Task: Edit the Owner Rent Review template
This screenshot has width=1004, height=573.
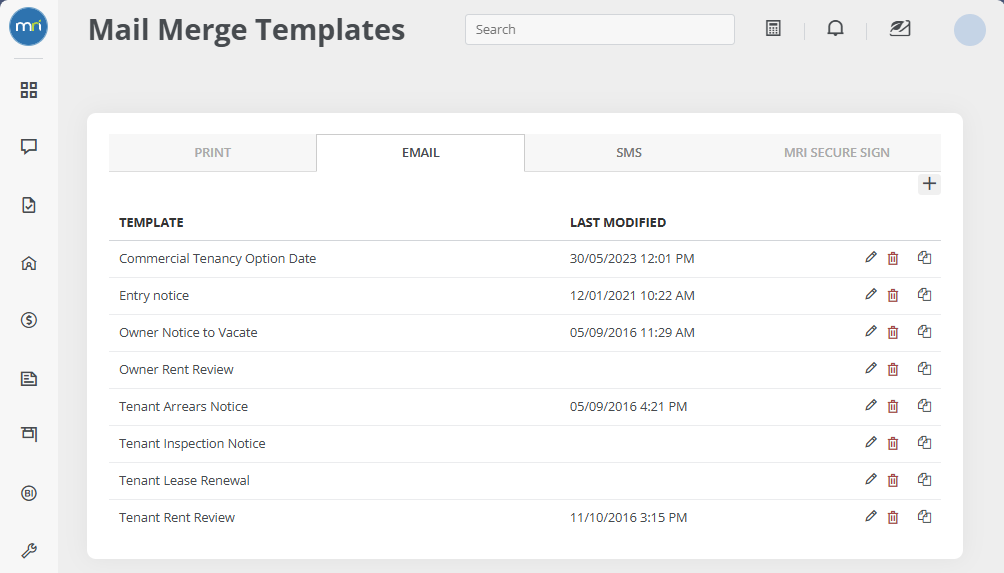Action: click(x=871, y=369)
